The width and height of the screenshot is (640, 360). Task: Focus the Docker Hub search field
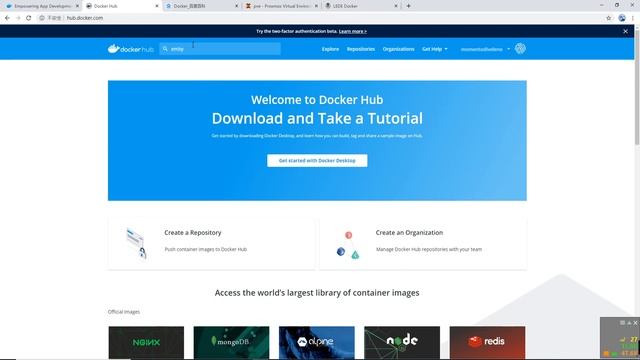click(x=220, y=49)
